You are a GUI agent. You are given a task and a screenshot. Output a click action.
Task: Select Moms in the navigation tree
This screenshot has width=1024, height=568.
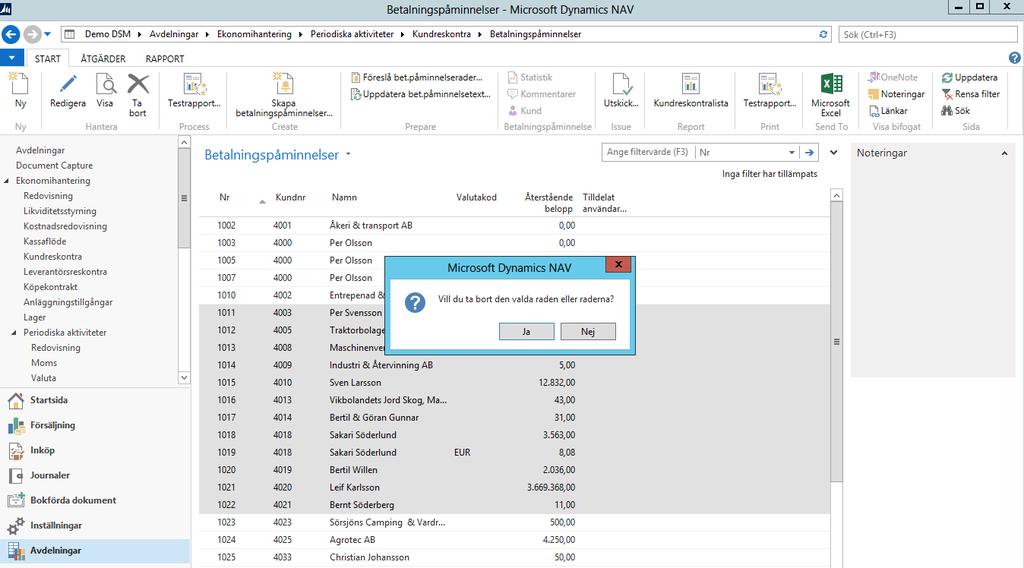click(x=44, y=363)
